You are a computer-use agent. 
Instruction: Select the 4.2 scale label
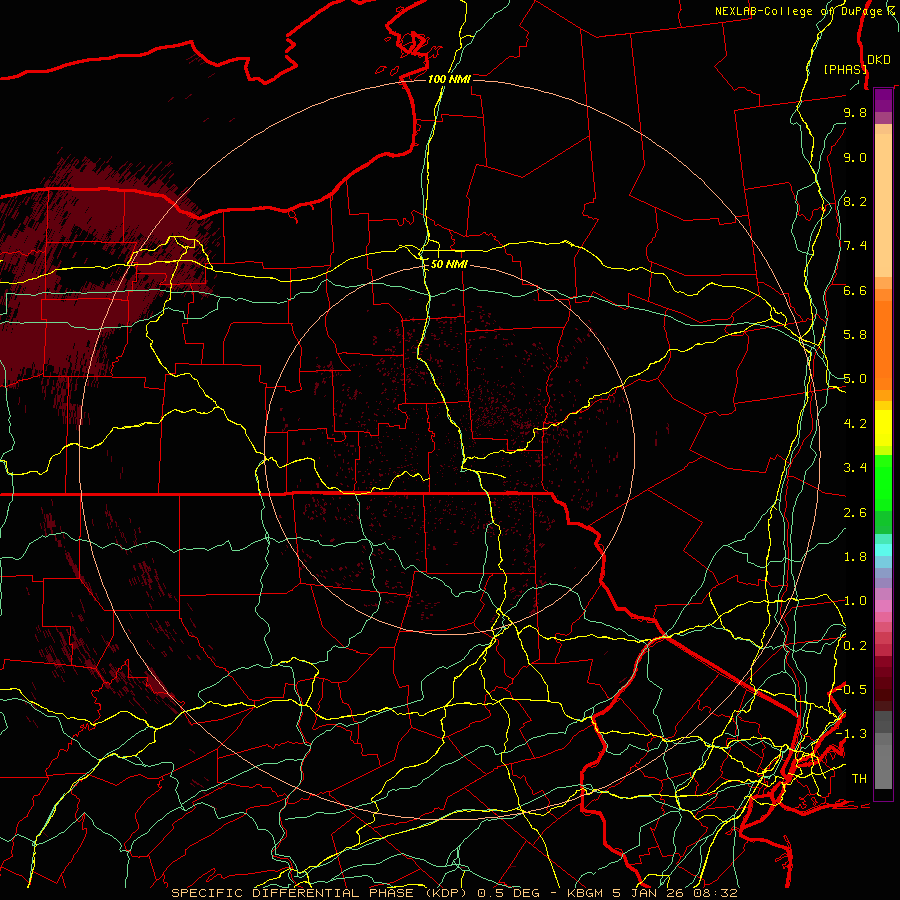pos(855,424)
